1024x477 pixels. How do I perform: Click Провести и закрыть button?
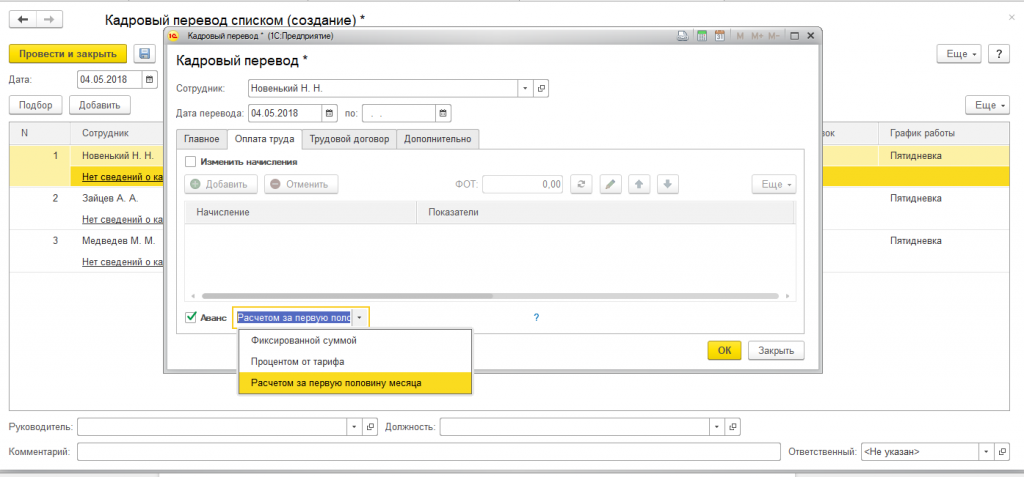[68, 54]
